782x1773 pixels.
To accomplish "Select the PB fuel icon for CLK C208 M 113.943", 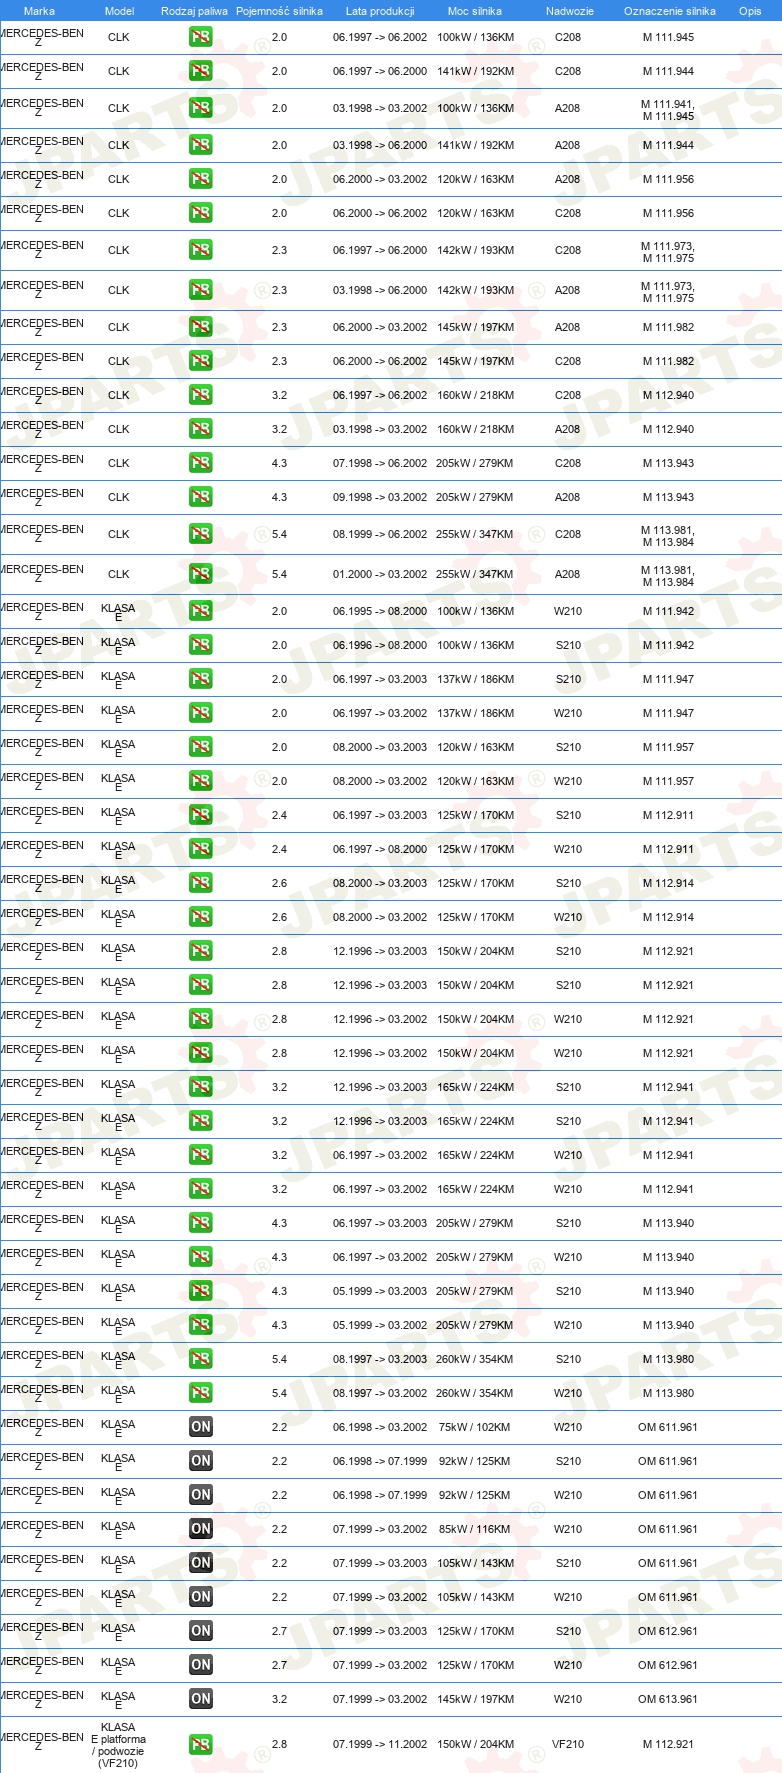I will pyautogui.click(x=201, y=463).
